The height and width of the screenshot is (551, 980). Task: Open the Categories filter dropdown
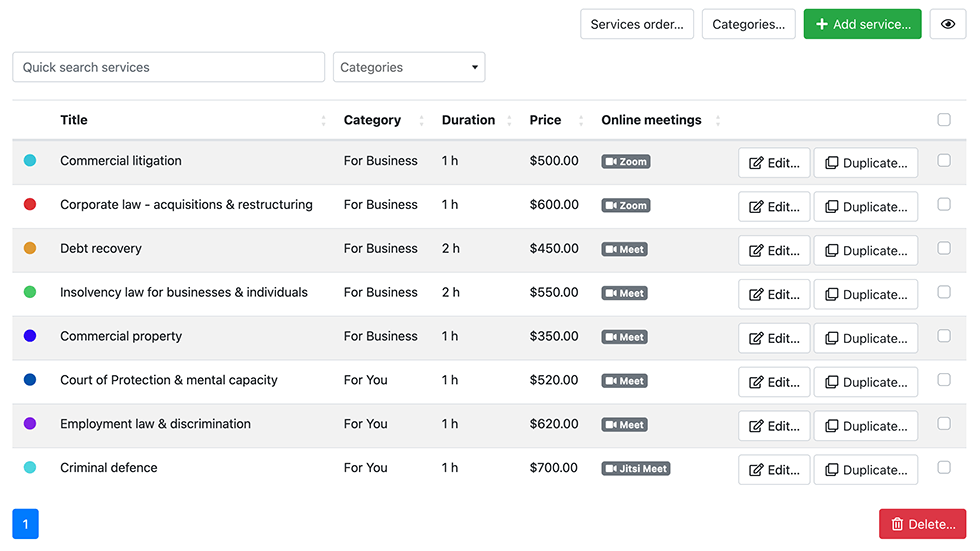tap(409, 67)
